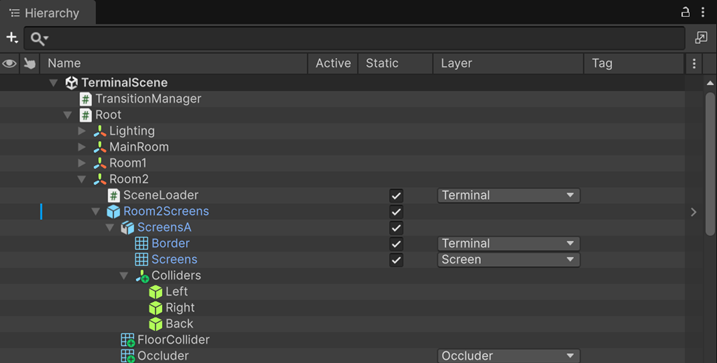Click the green cube icon of Back
Screen dimensions: 717x363
point(155,324)
